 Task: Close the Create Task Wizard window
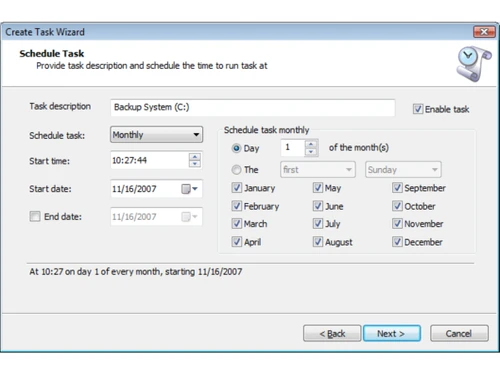click(484, 32)
